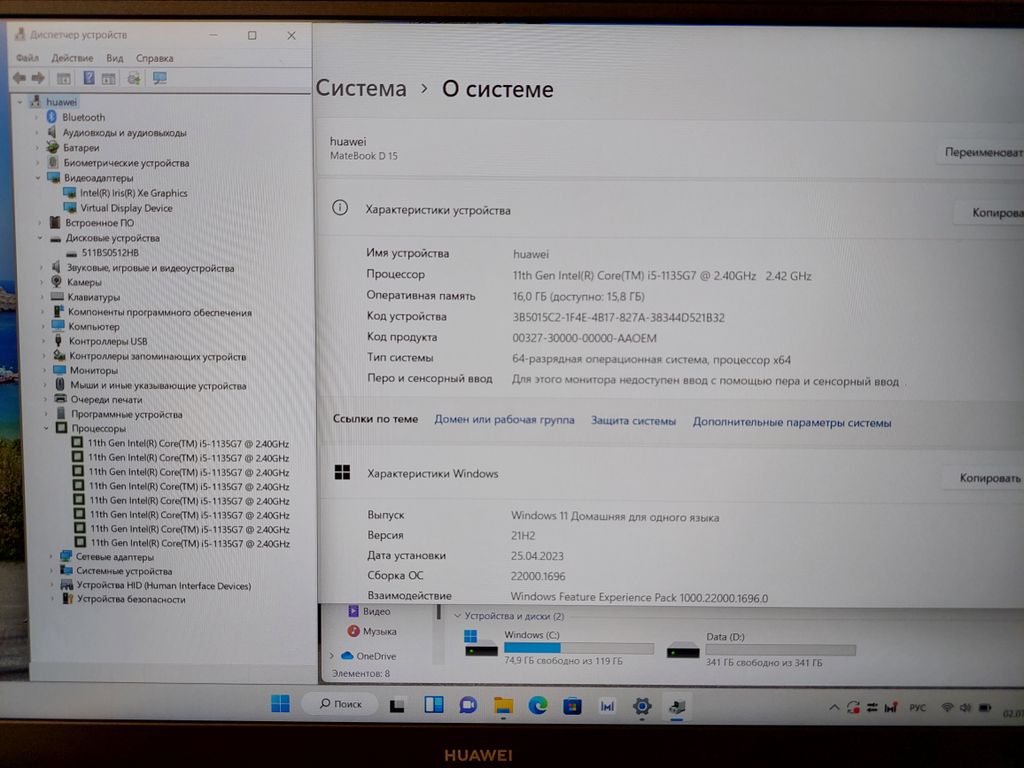Select the Windows (C:) drive in File Explorer

click(559, 647)
